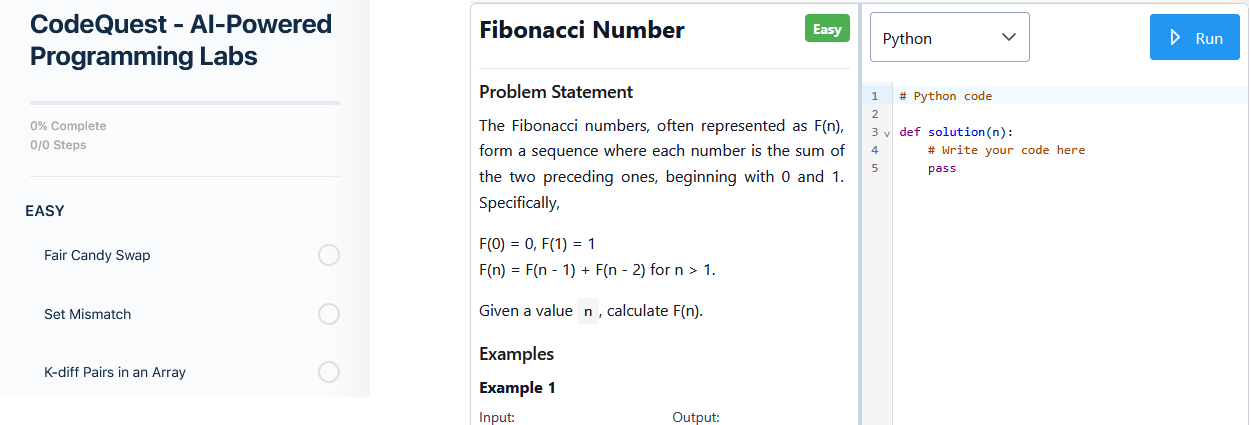Click the play icon on Run button
The height and width of the screenshot is (425, 1251).
pos(1176,38)
